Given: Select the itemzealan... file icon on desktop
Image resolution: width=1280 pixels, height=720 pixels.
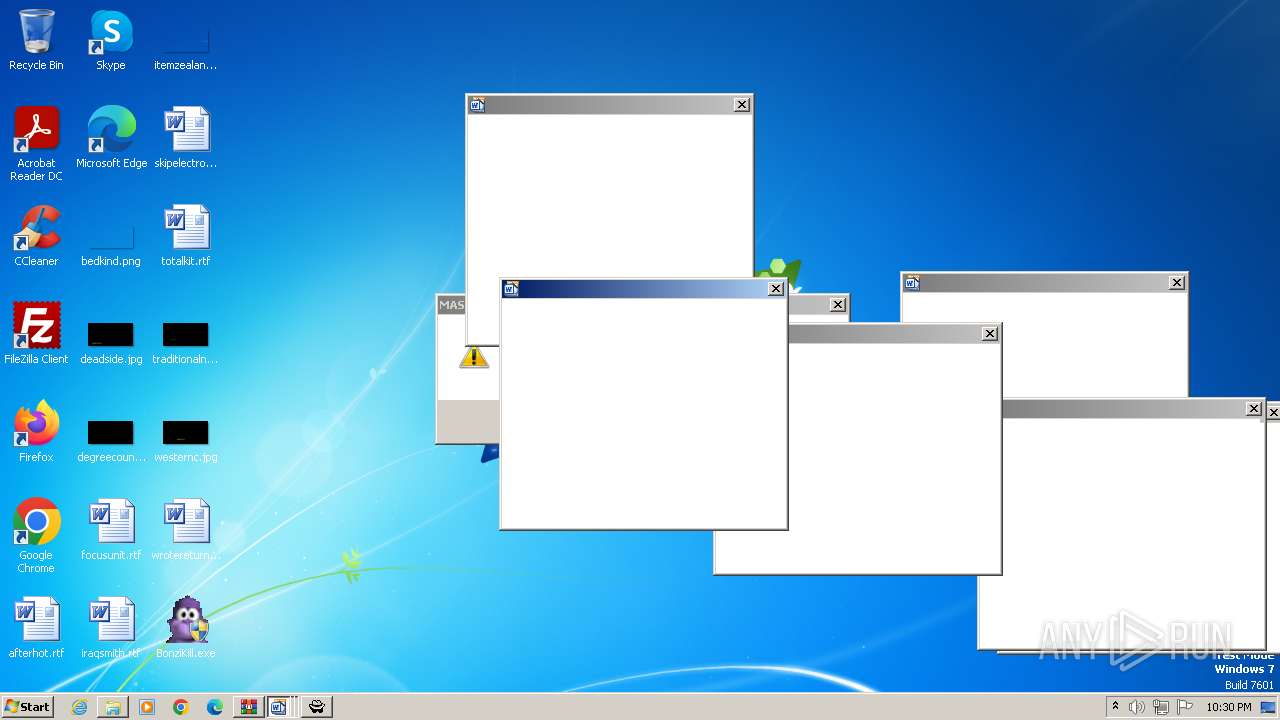Looking at the screenshot, I should click(185, 40).
